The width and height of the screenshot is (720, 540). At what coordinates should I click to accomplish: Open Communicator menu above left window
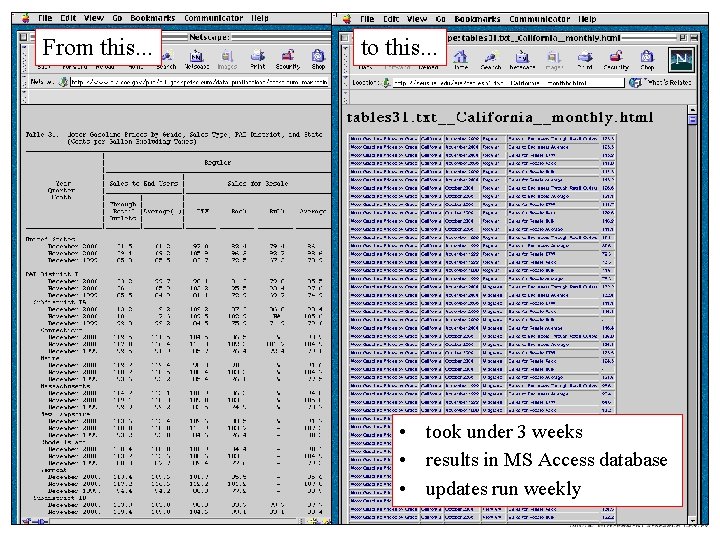214,18
